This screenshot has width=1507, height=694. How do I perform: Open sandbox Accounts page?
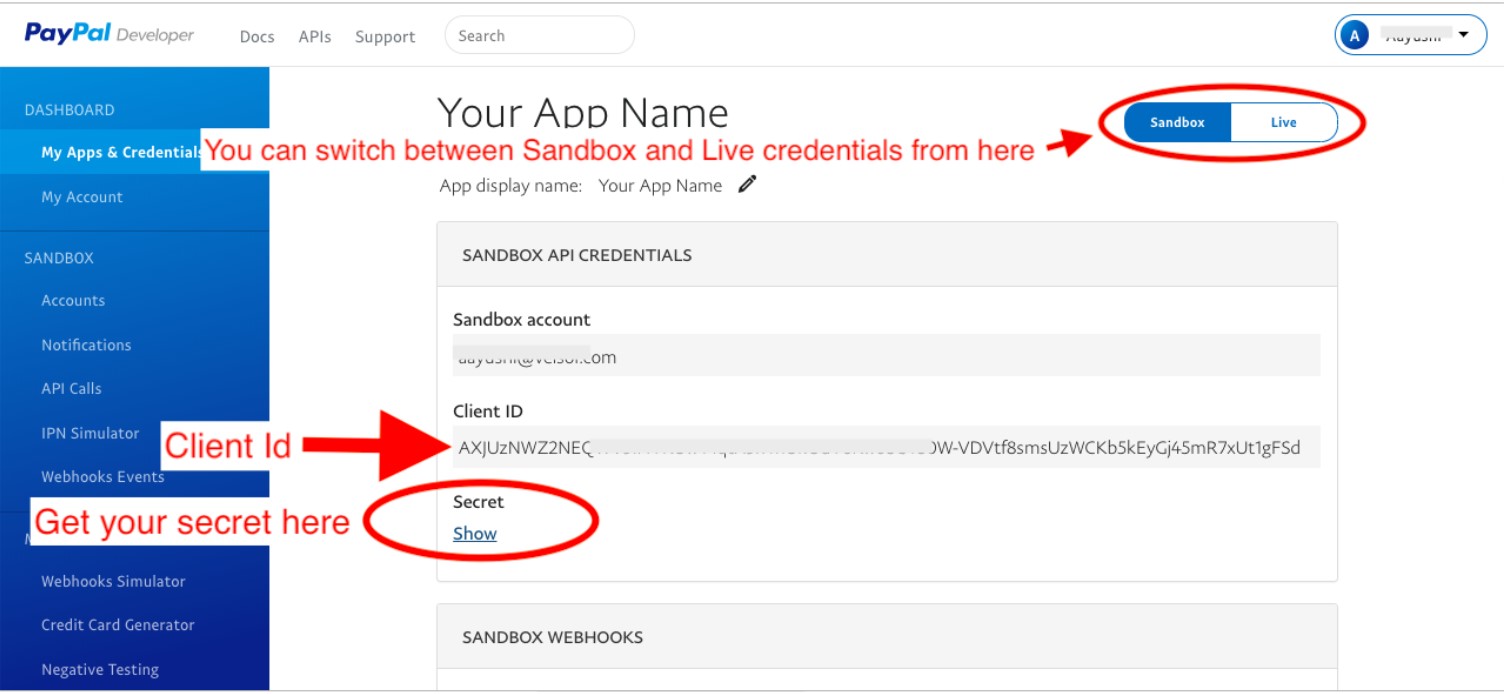point(73,300)
